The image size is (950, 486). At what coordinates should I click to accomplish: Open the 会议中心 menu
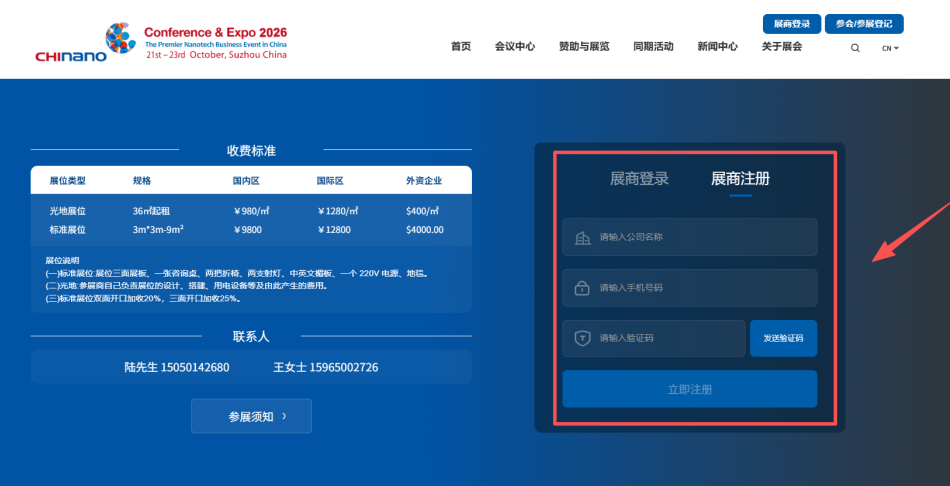pos(514,47)
